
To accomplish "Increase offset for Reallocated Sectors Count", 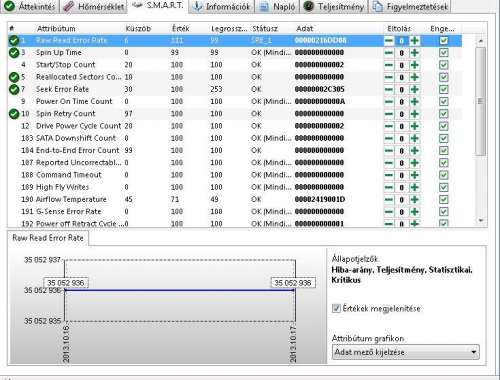I will (x=415, y=77).
